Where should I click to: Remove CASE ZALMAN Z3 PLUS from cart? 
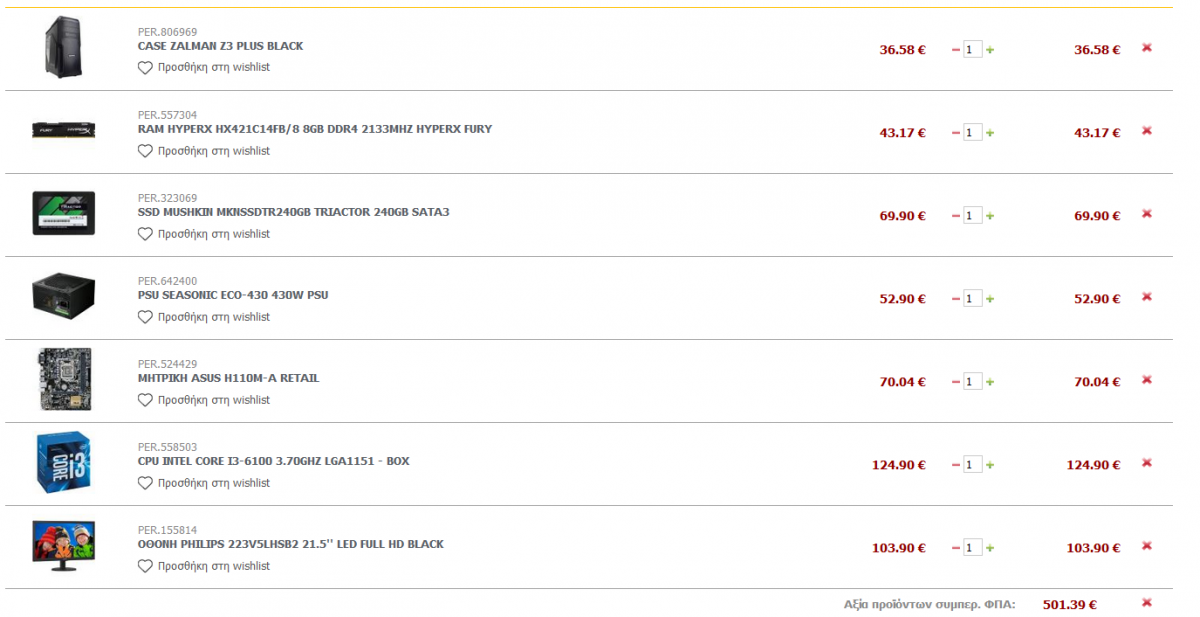click(1146, 47)
